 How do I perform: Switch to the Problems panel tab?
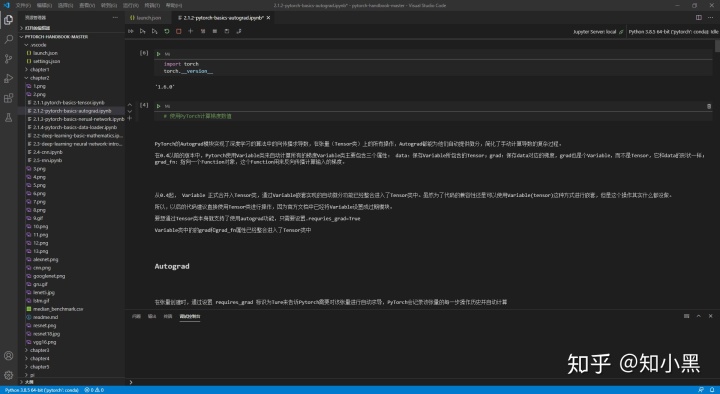coord(136,316)
